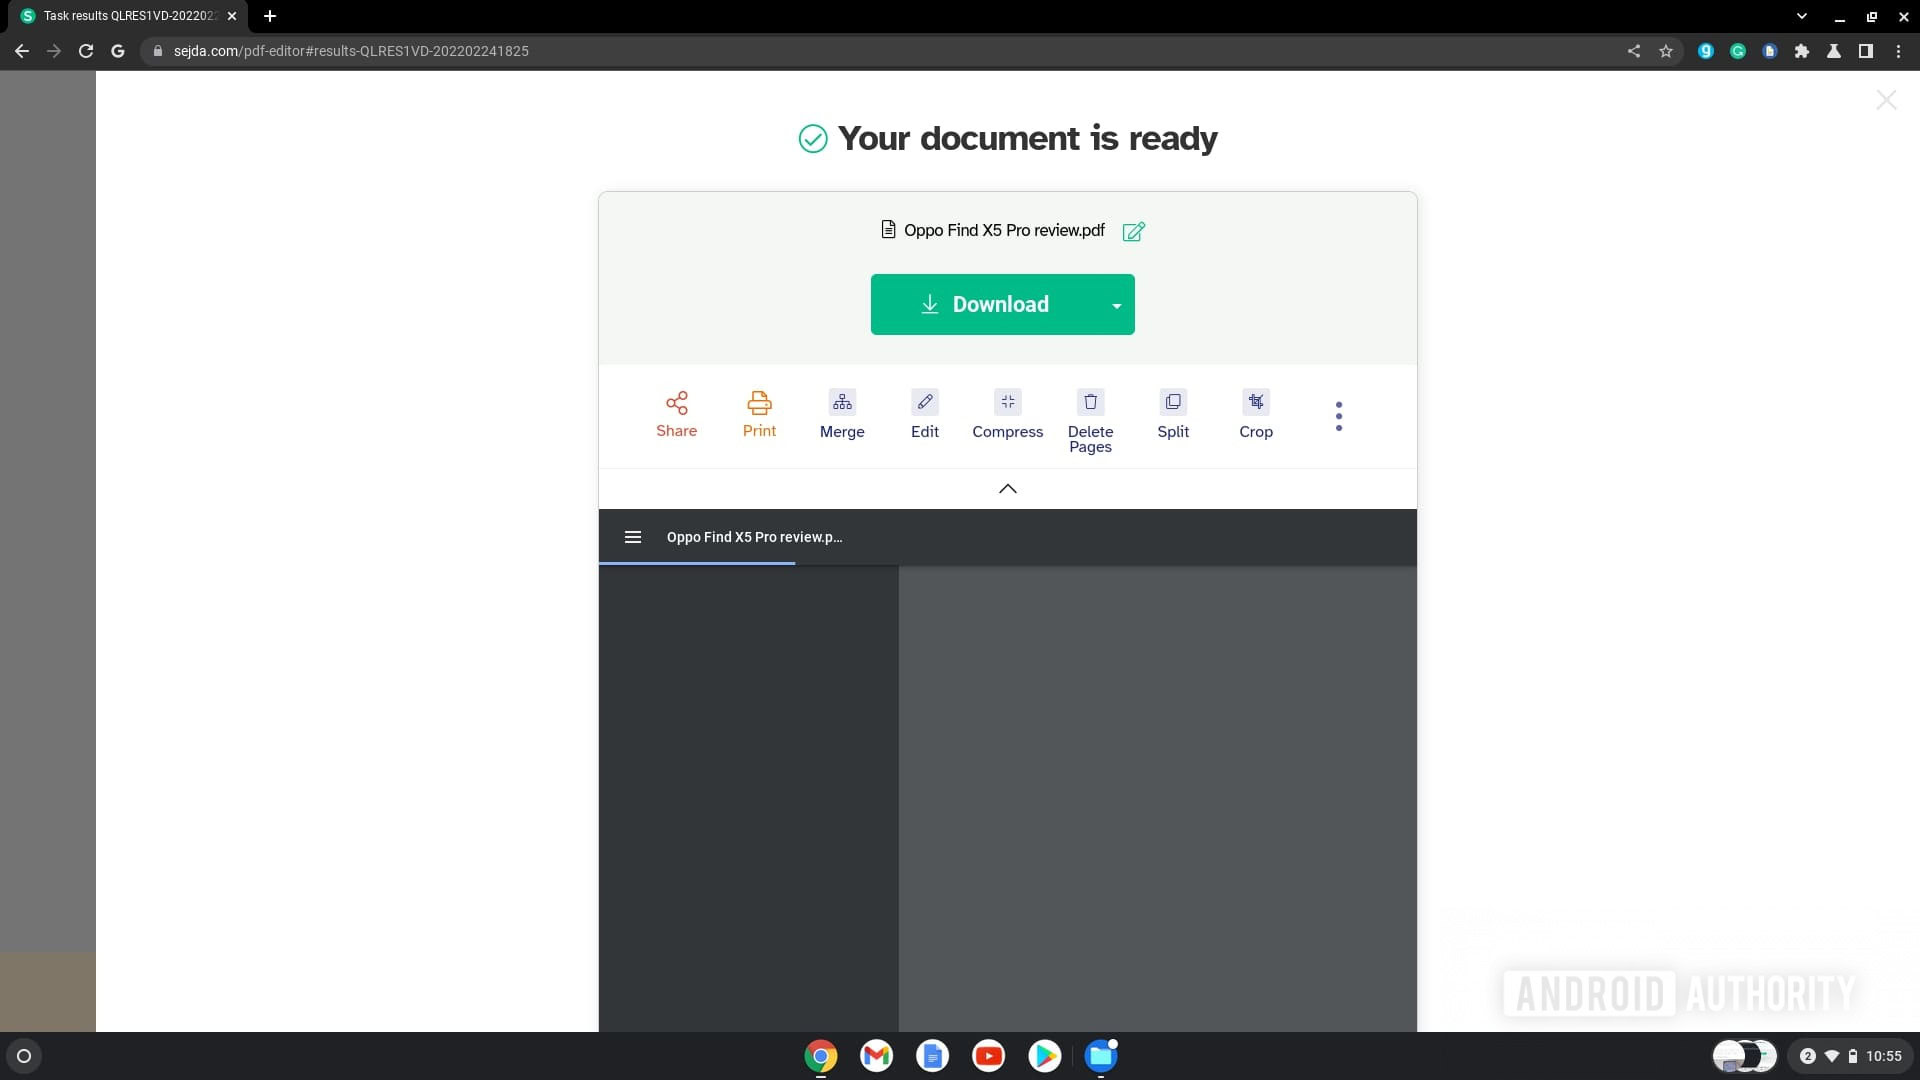Click the edit filename pencil icon
Image resolution: width=1920 pixels, height=1080 pixels.
coord(1131,231)
